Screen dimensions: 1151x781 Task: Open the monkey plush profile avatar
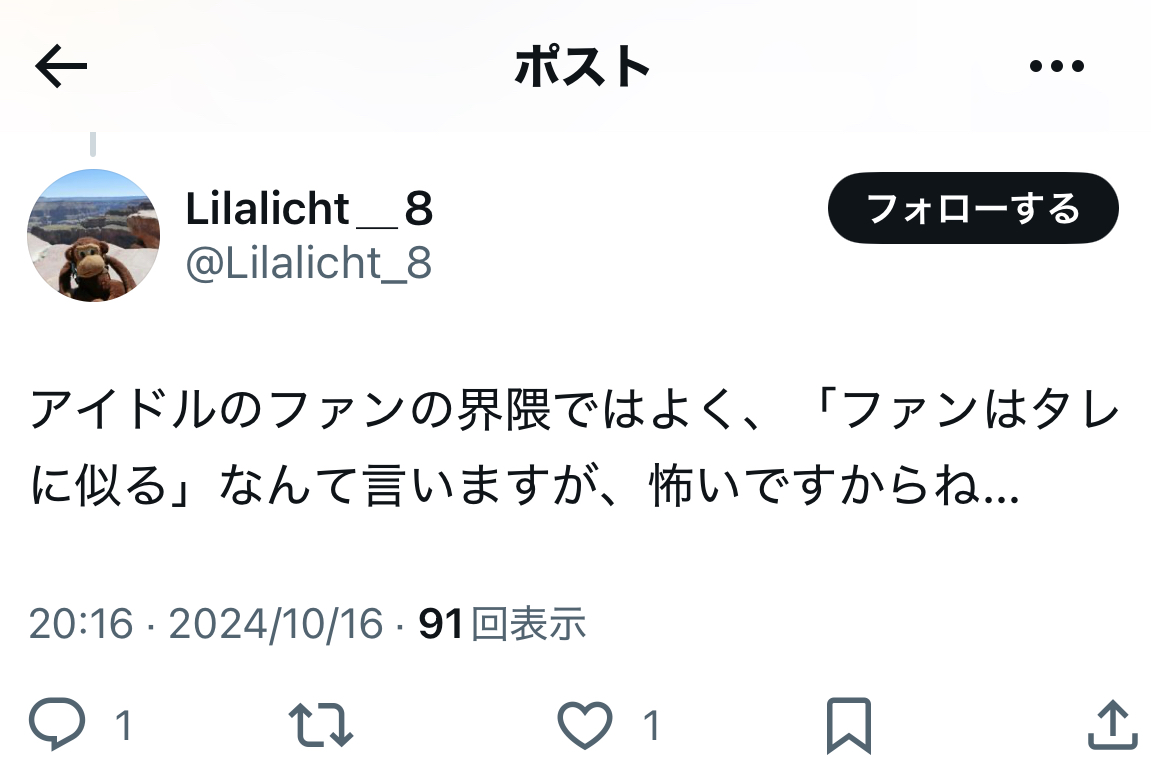(93, 235)
